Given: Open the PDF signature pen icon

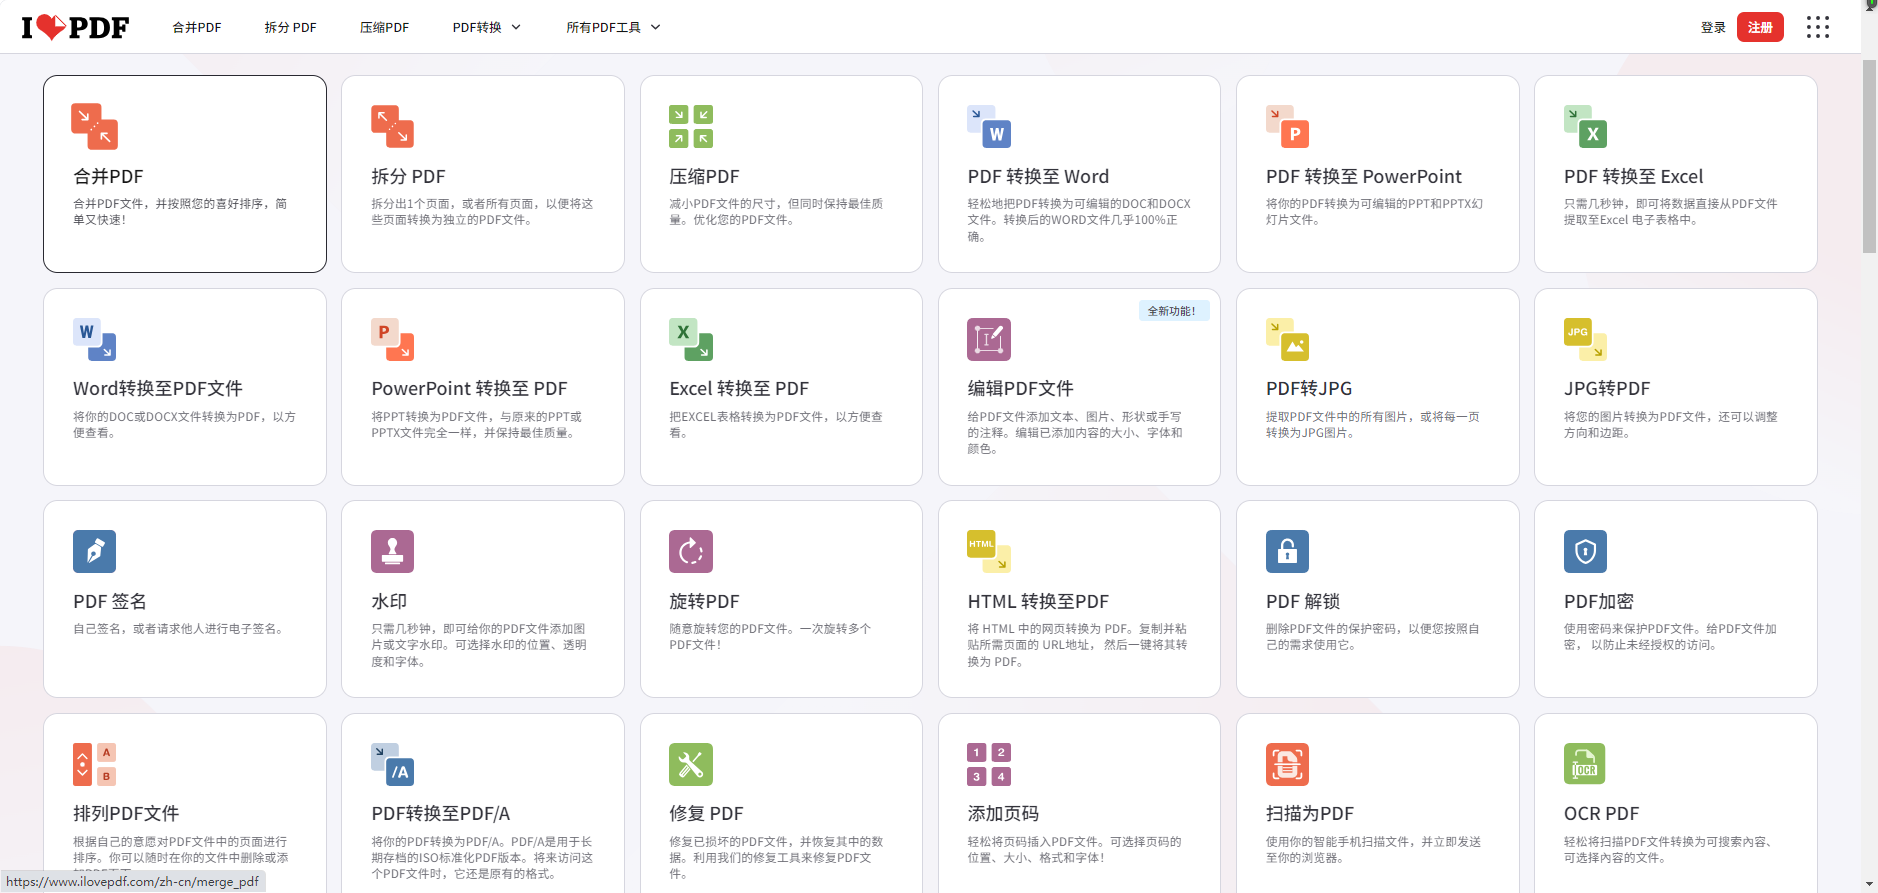Looking at the screenshot, I should (95, 551).
